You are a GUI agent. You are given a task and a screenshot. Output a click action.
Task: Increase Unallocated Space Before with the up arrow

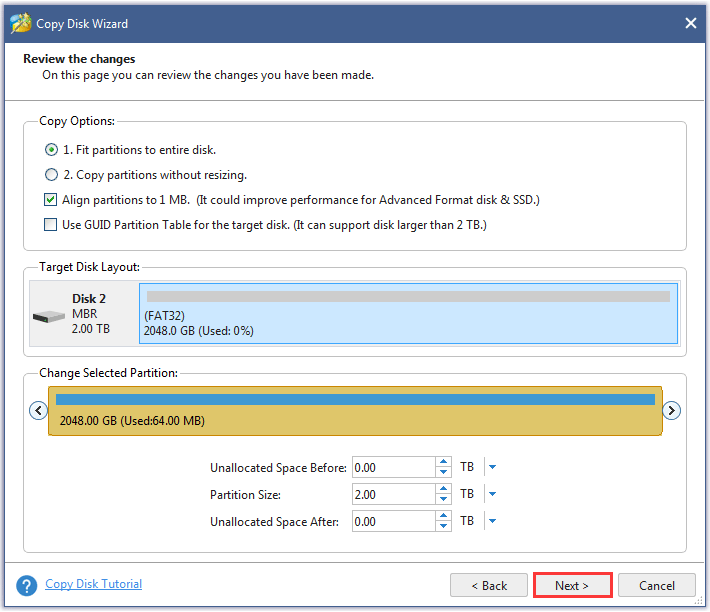coord(444,462)
